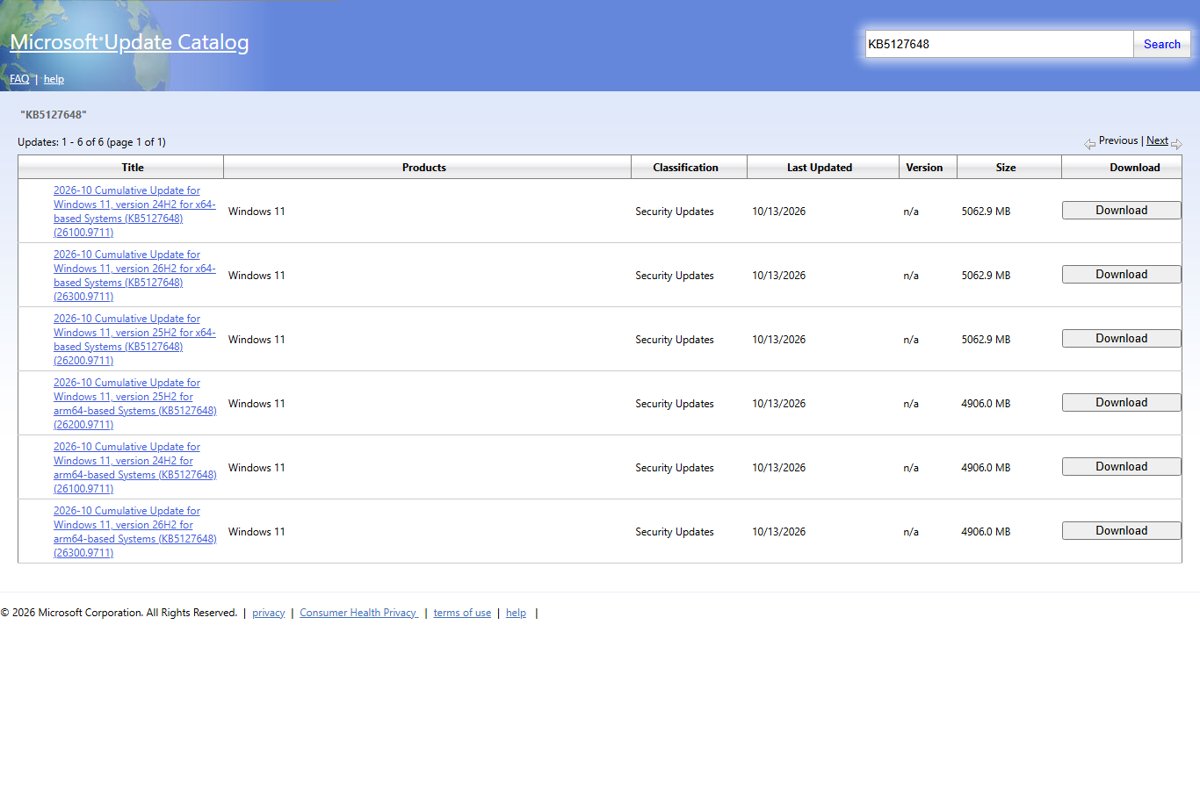Click the Size cell of 25H2 arm64 row
This screenshot has height=790, width=1200.
tap(986, 404)
